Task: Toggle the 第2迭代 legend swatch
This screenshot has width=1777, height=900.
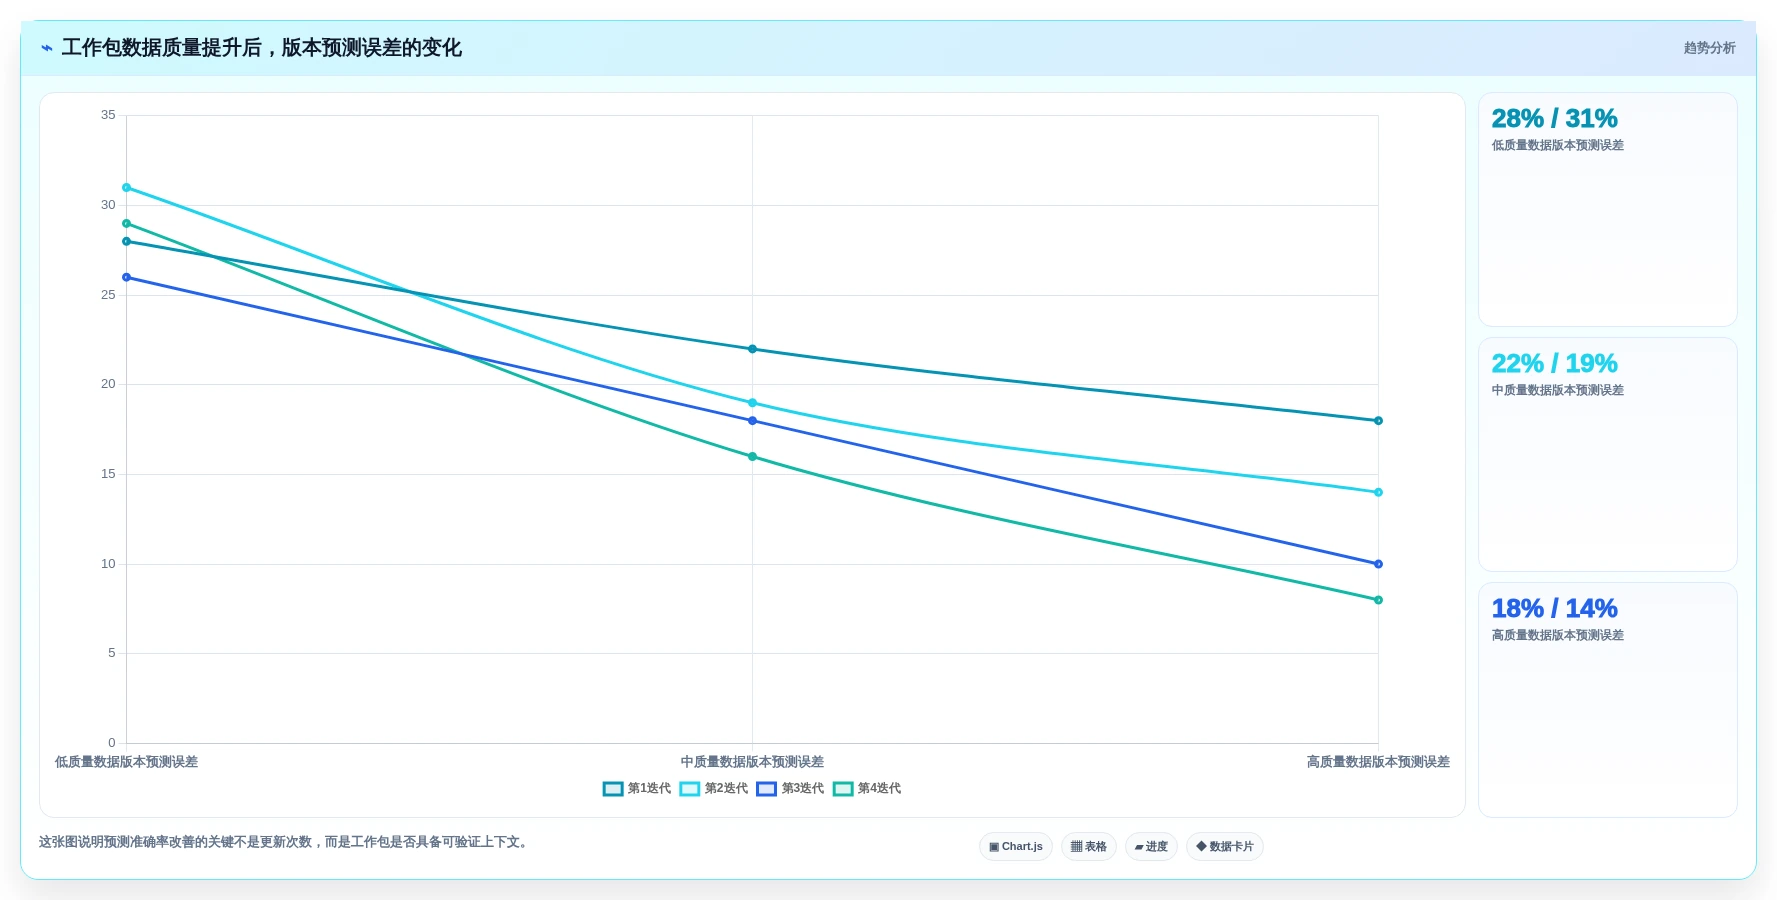Action: pyautogui.click(x=690, y=789)
